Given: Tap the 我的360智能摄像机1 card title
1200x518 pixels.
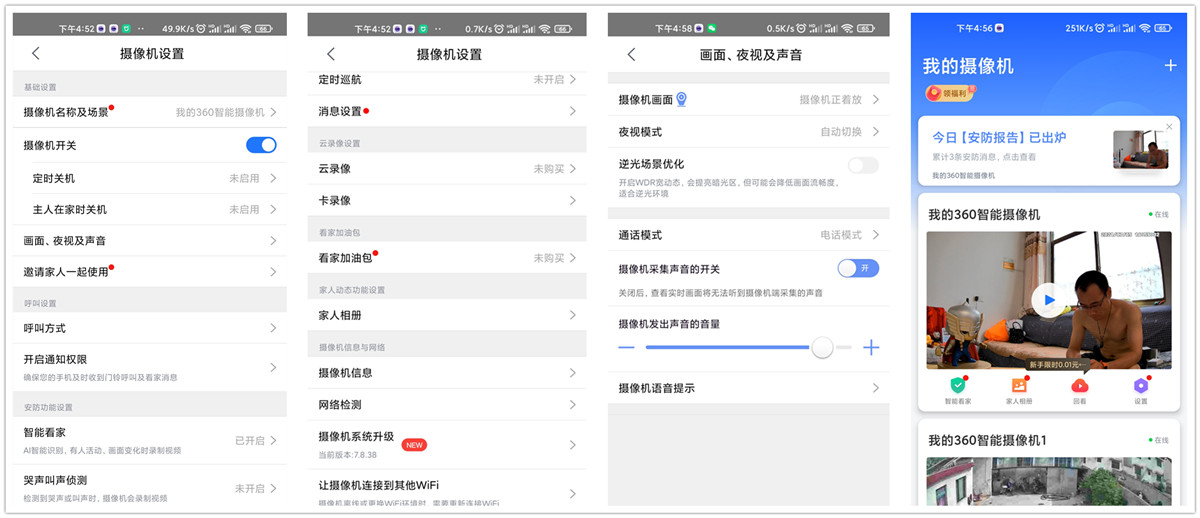Looking at the screenshot, I should 987,440.
